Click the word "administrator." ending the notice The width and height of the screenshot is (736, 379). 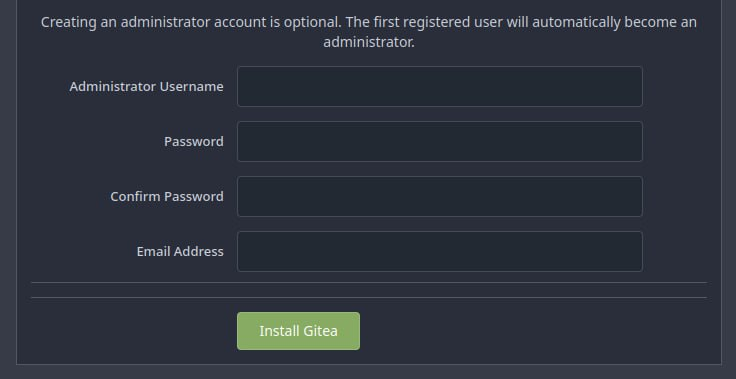pos(369,42)
